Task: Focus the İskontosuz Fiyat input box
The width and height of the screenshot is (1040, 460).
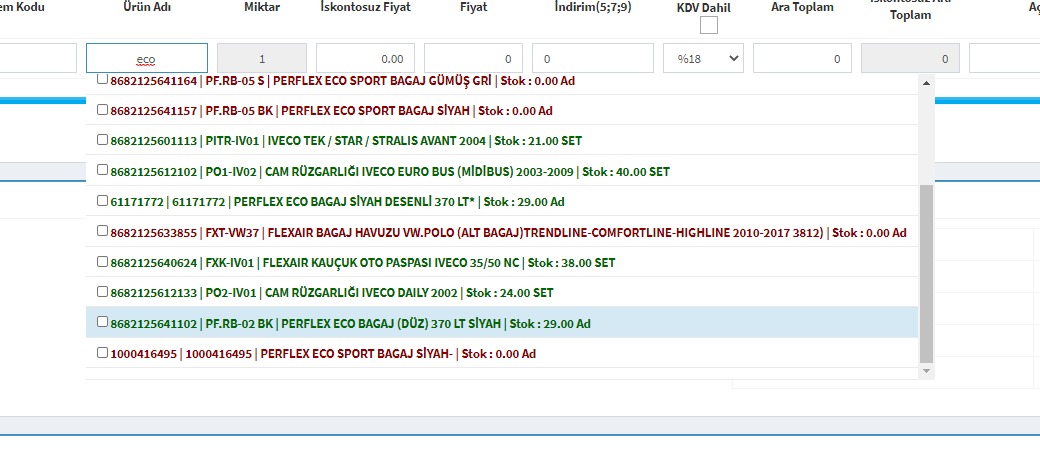Action: (x=365, y=59)
